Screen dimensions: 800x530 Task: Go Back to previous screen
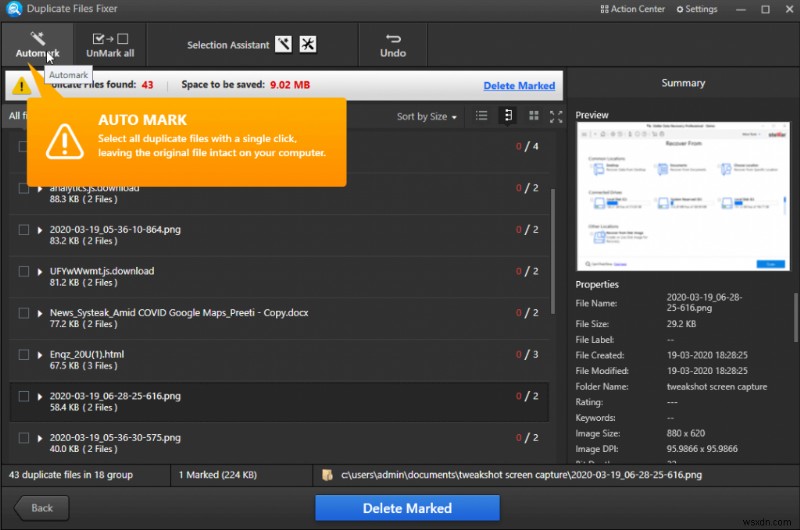point(41,508)
